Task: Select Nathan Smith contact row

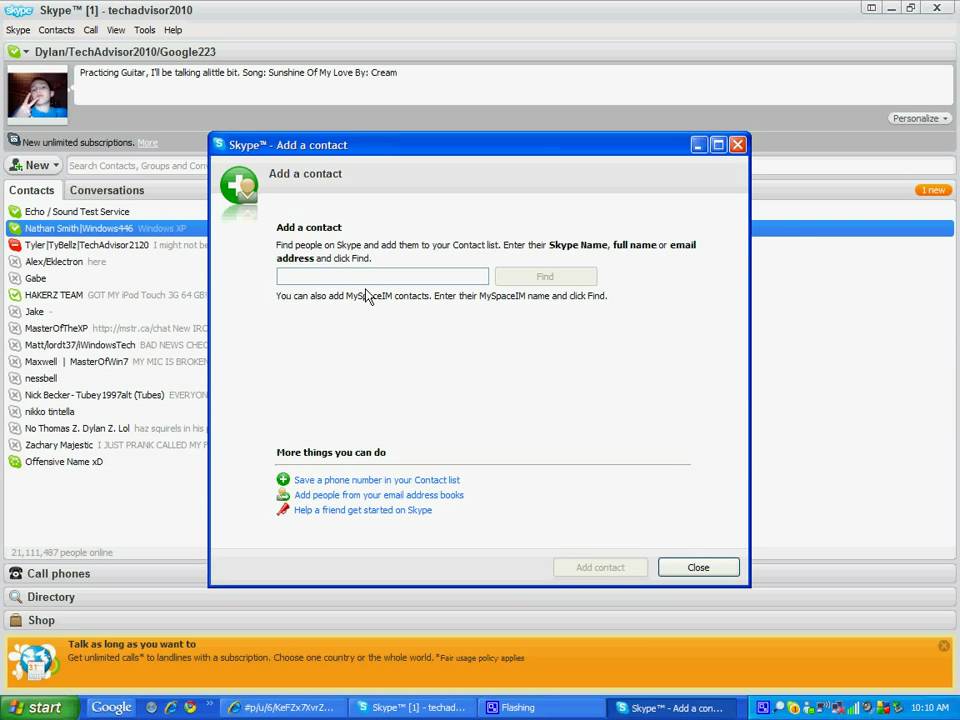Action: (107, 228)
